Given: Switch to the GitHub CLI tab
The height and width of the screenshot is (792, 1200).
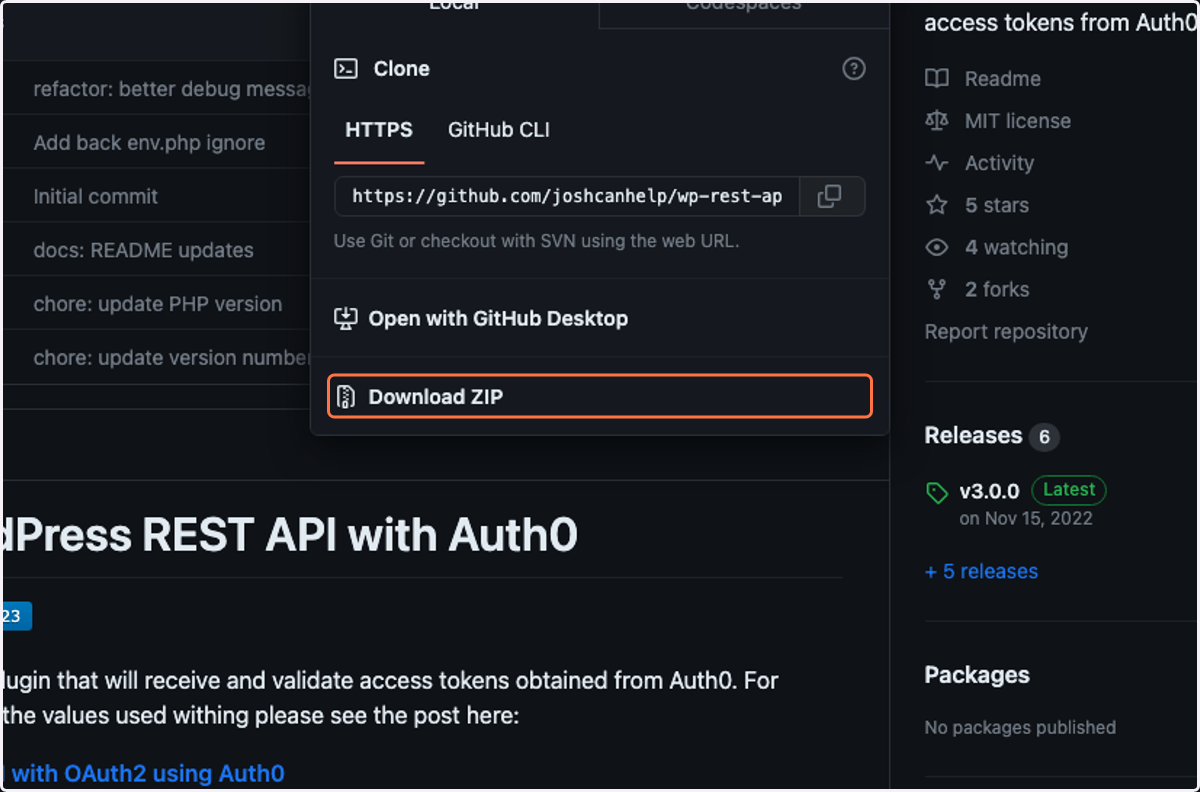Looking at the screenshot, I should click(498, 130).
